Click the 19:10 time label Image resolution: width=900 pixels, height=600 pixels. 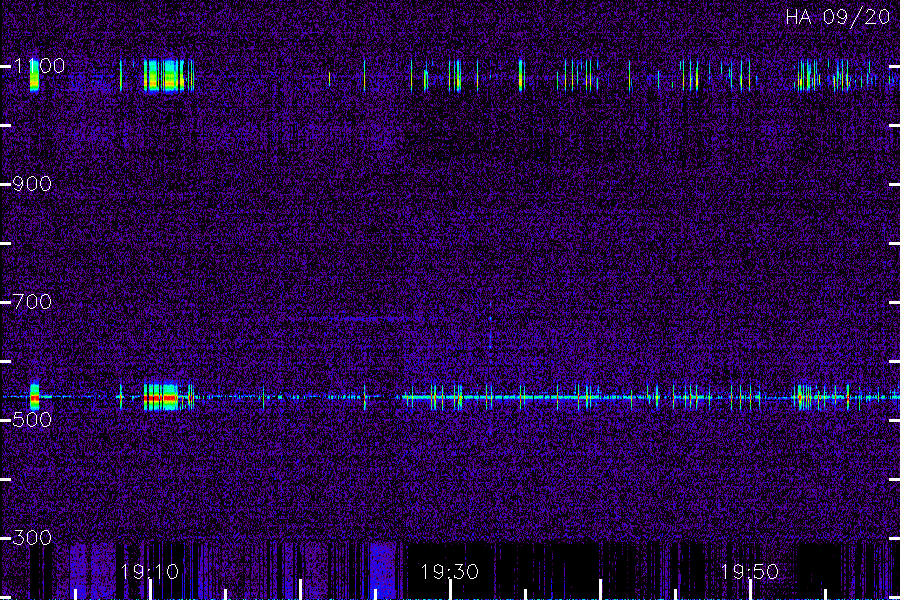[150, 571]
